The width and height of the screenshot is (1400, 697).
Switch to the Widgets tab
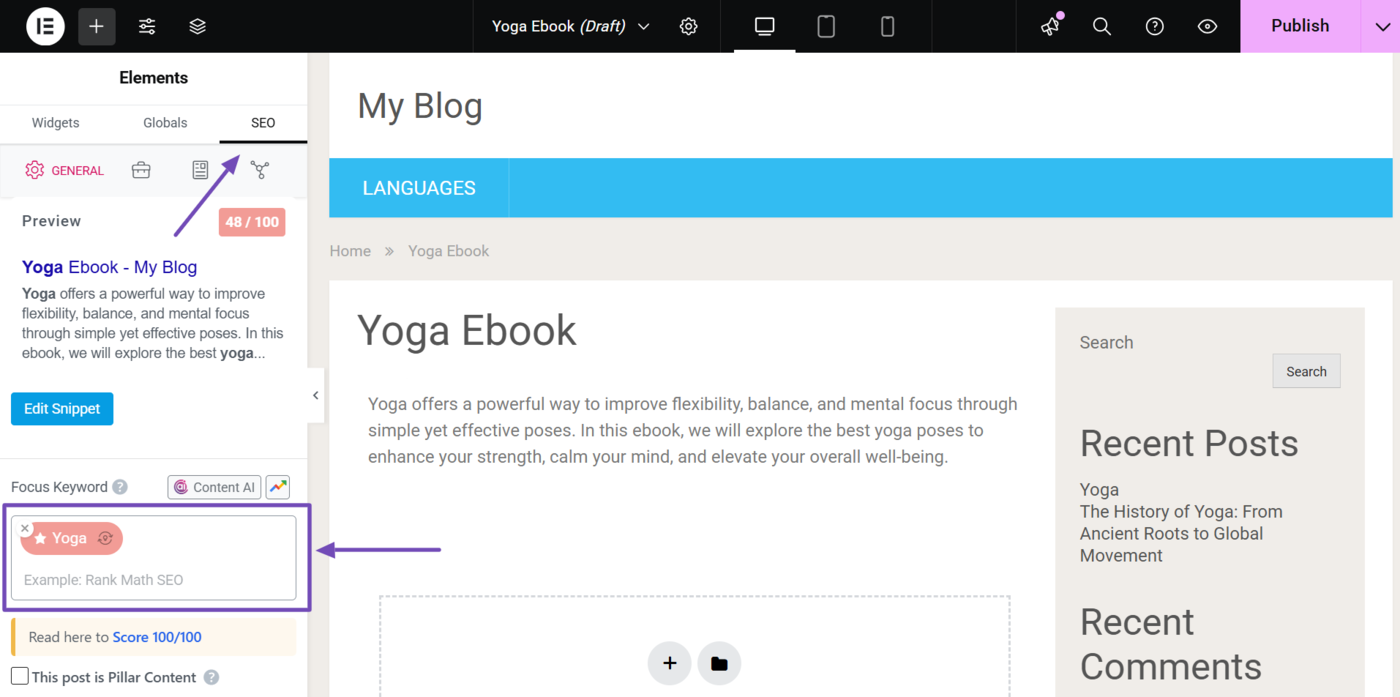(55, 123)
